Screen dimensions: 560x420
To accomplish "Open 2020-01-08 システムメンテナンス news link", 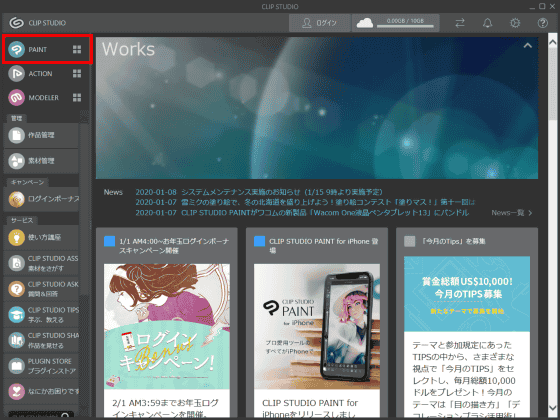I will click(259, 192).
